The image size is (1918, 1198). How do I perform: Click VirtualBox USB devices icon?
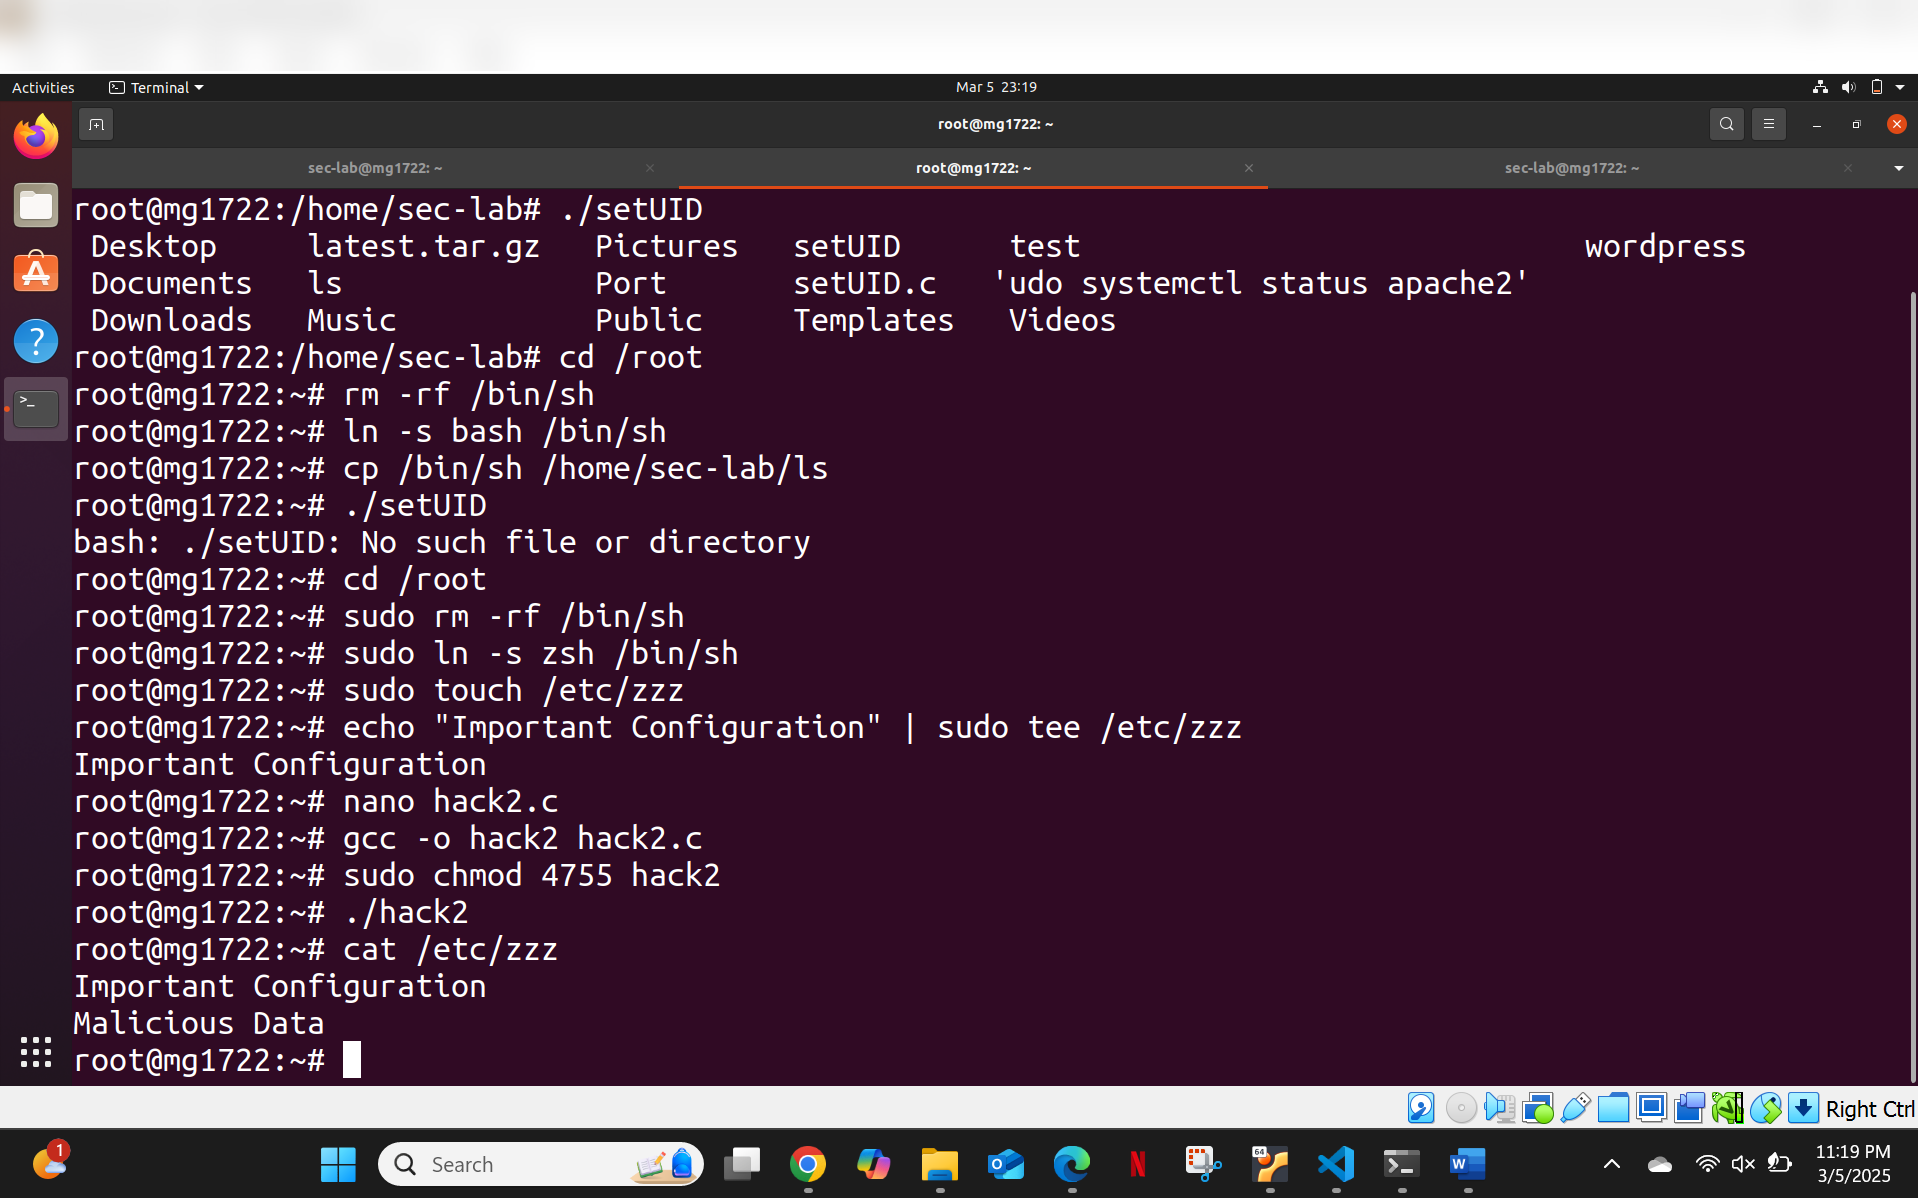click(x=1575, y=1108)
